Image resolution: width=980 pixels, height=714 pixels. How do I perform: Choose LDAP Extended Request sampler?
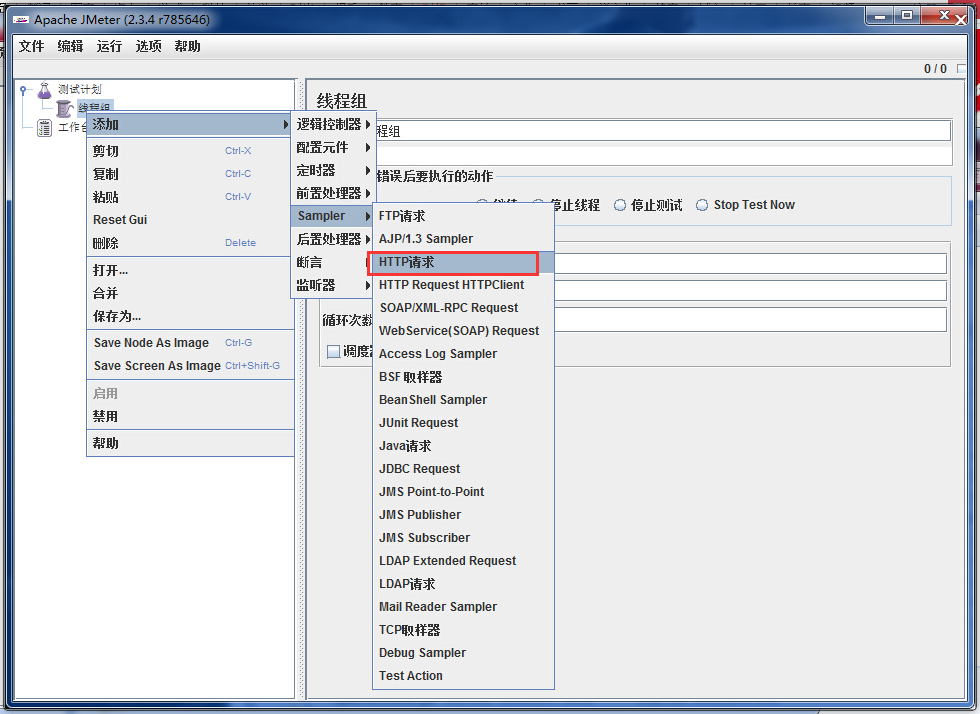463,561
